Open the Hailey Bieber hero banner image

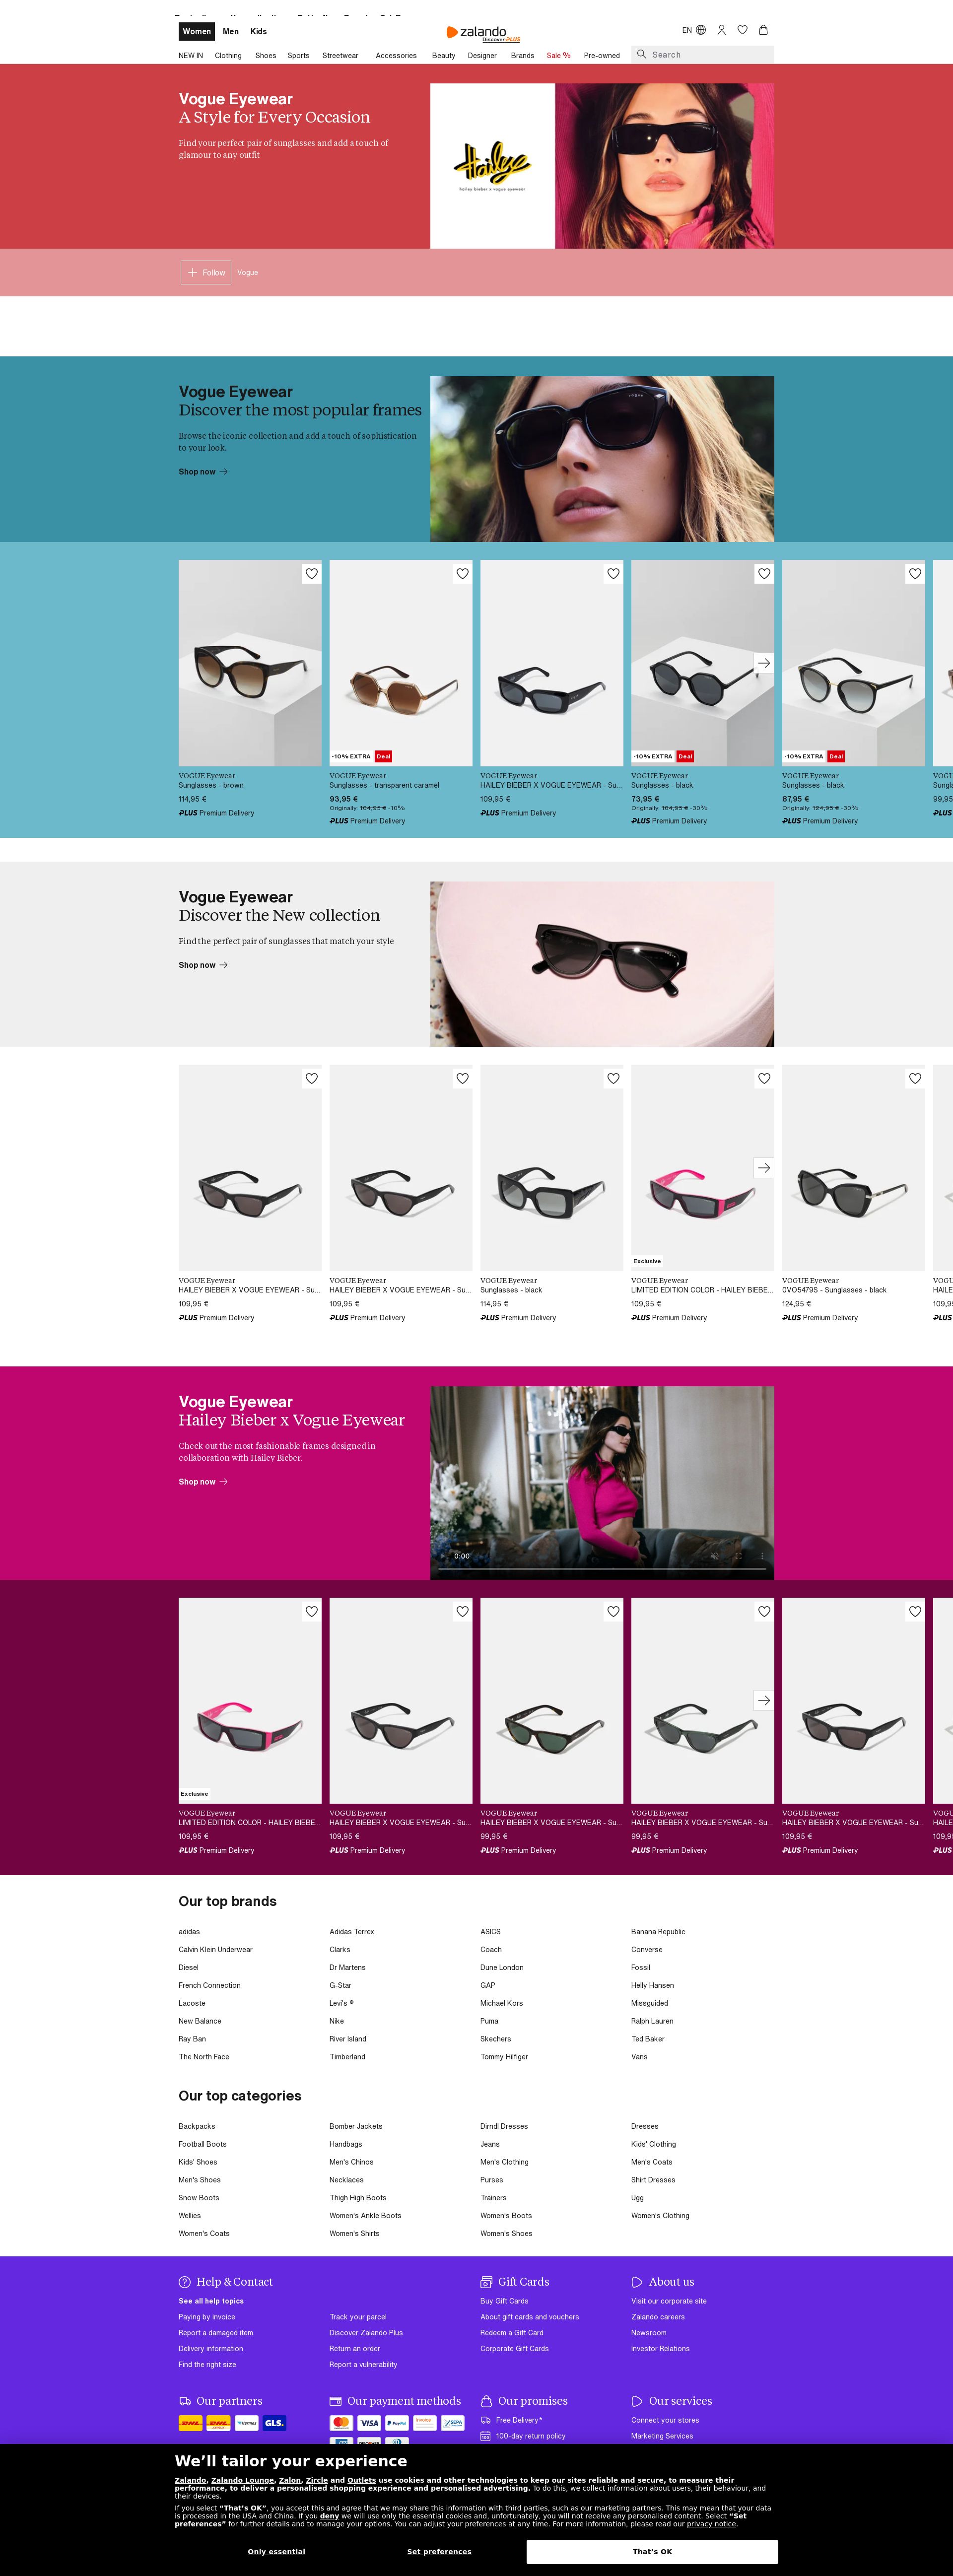point(602,166)
